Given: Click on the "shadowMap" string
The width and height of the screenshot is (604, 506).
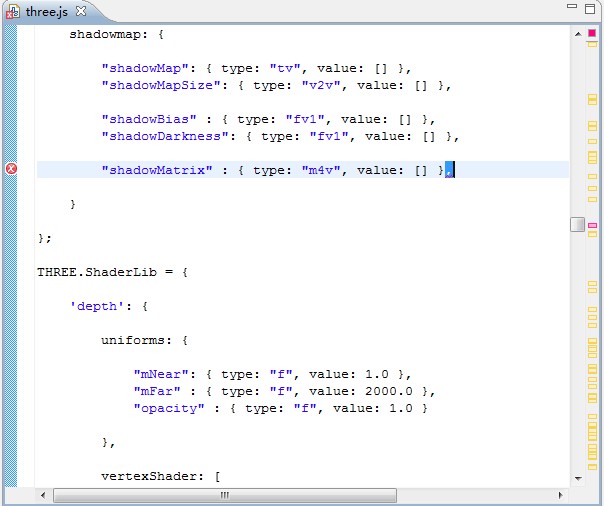Looking at the screenshot, I should pos(145,69).
